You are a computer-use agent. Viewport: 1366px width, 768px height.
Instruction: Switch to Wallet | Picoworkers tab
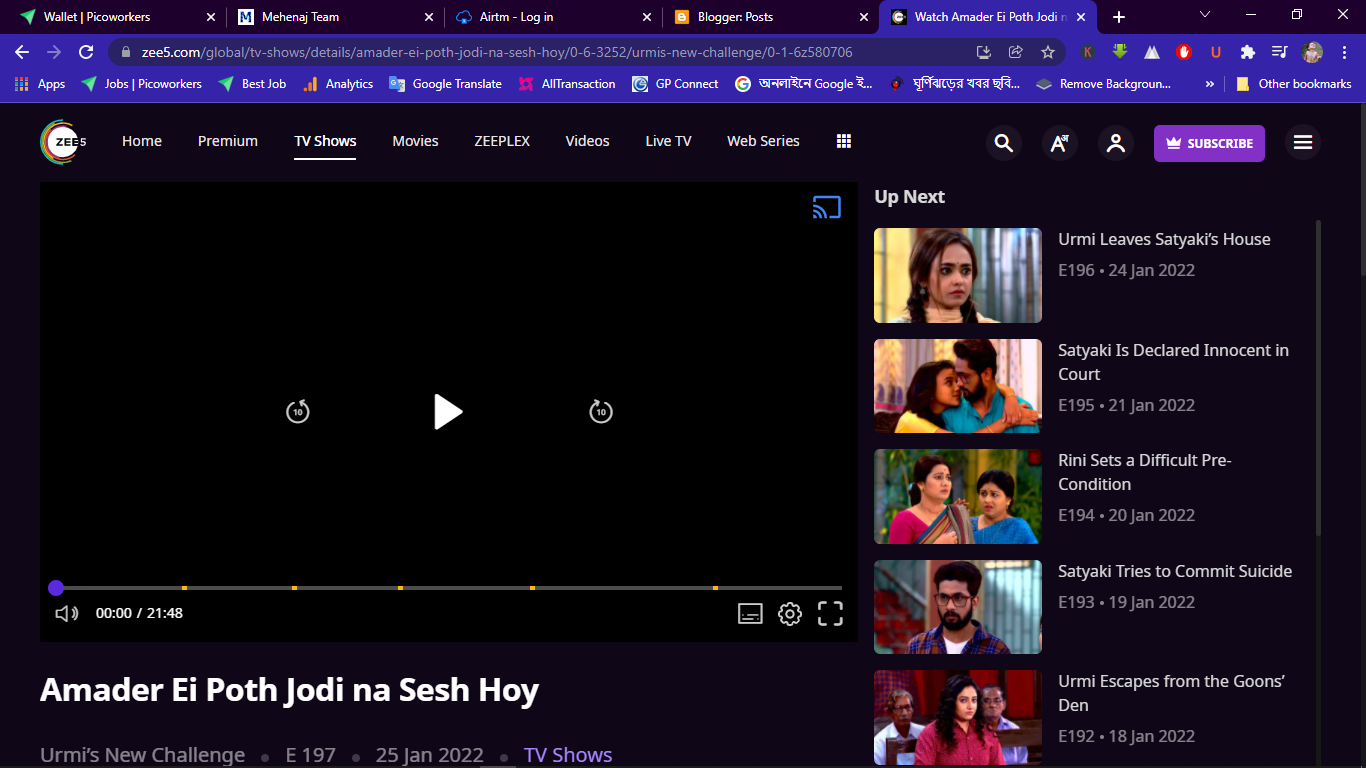(x=118, y=17)
